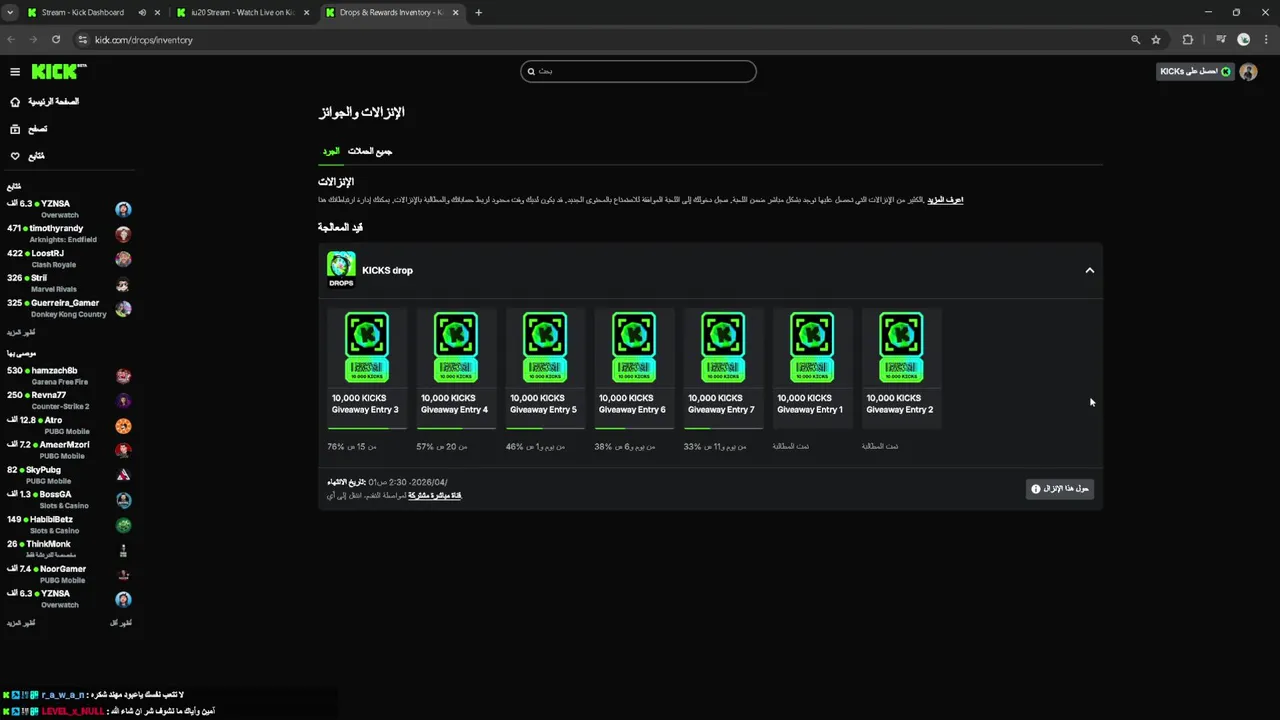This screenshot has width=1280, height=720.
Task: Click the browser zoom magnifier icon
Action: (x=1135, y=40)
